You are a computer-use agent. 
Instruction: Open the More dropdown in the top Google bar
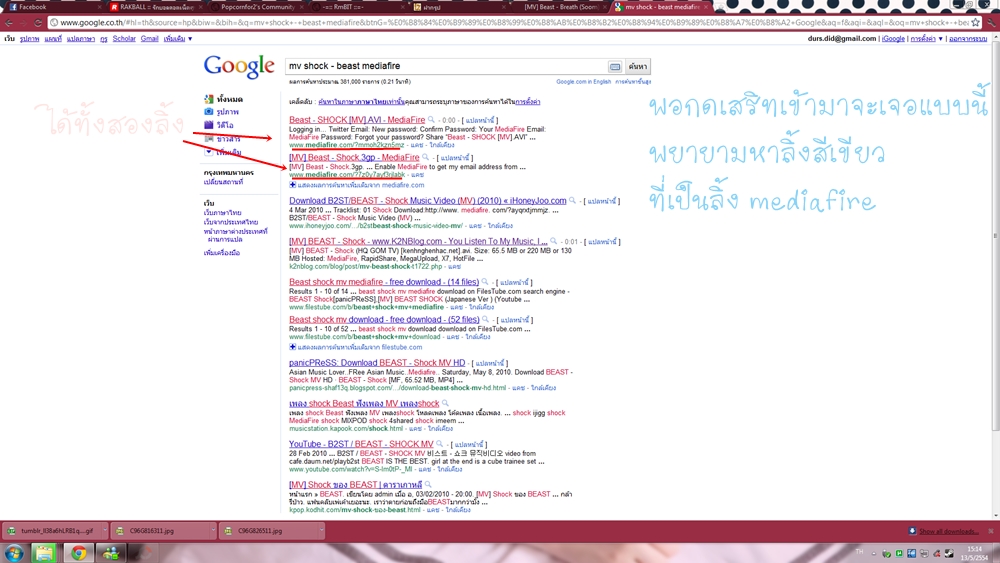click(x=178, y=39)
